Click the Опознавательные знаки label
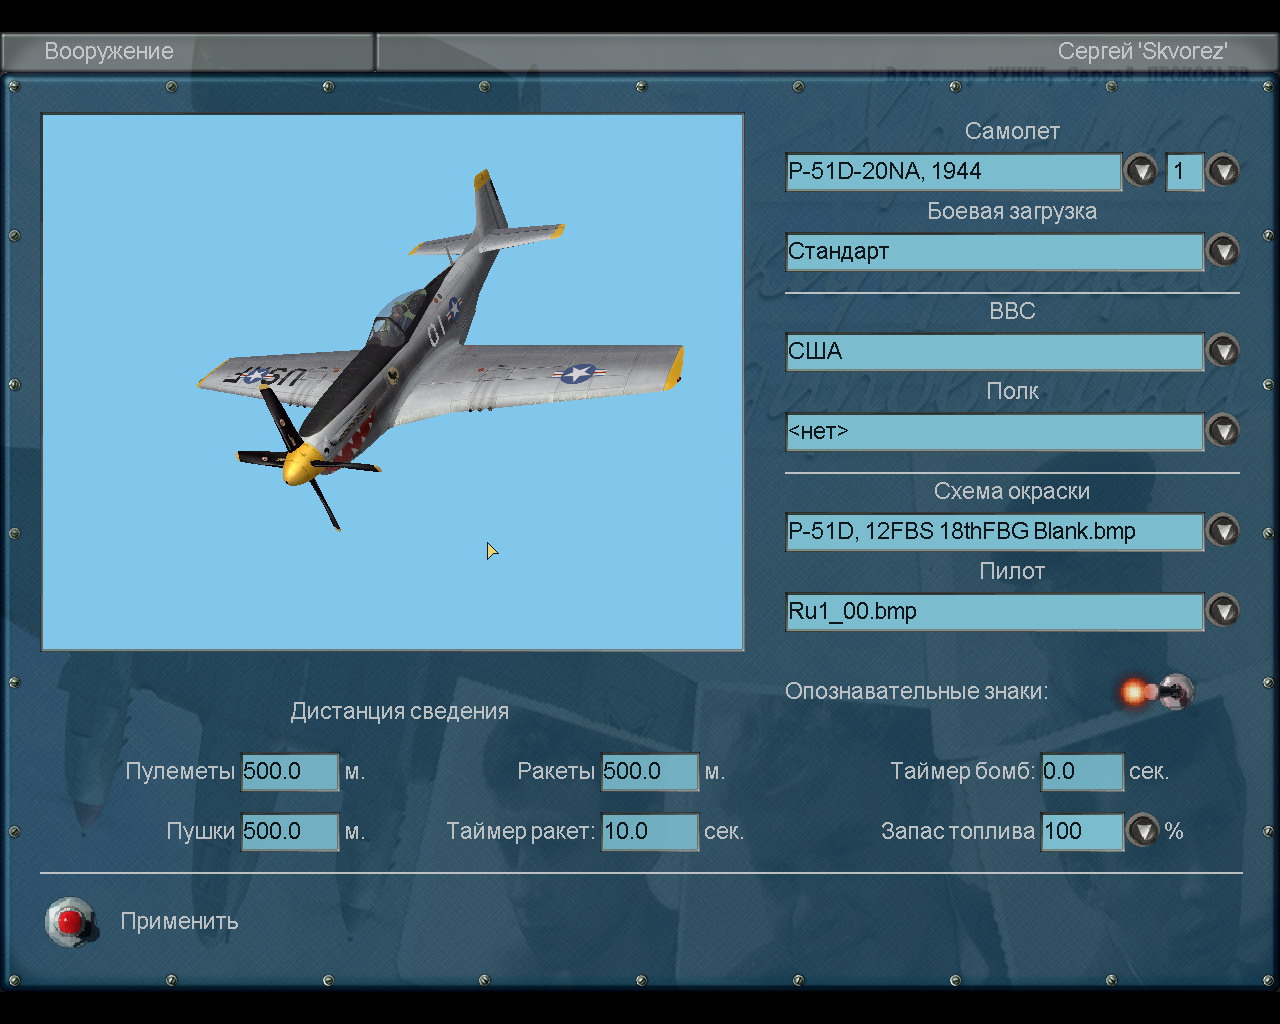 pos(916,691)
